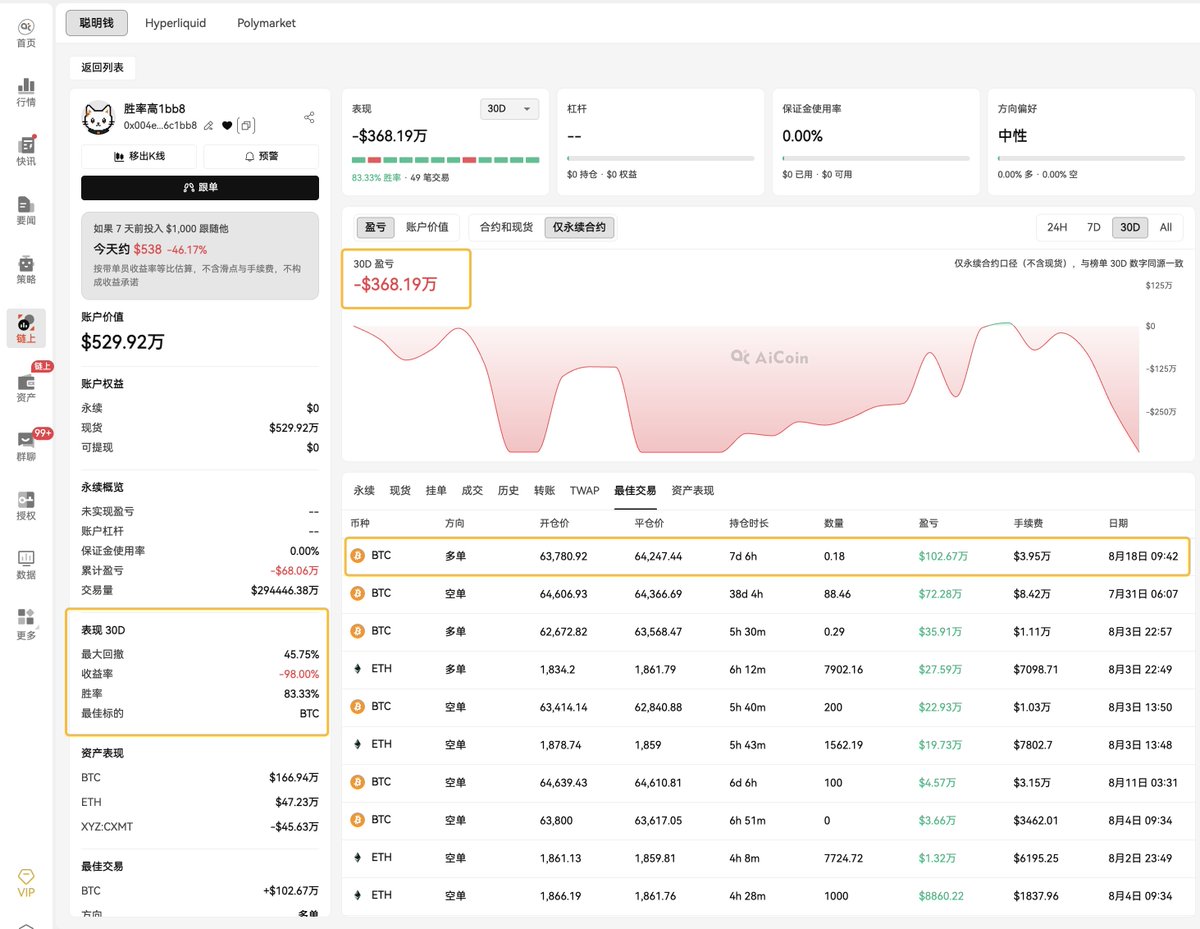Toggle the favorite heart icon

point(227,126)
